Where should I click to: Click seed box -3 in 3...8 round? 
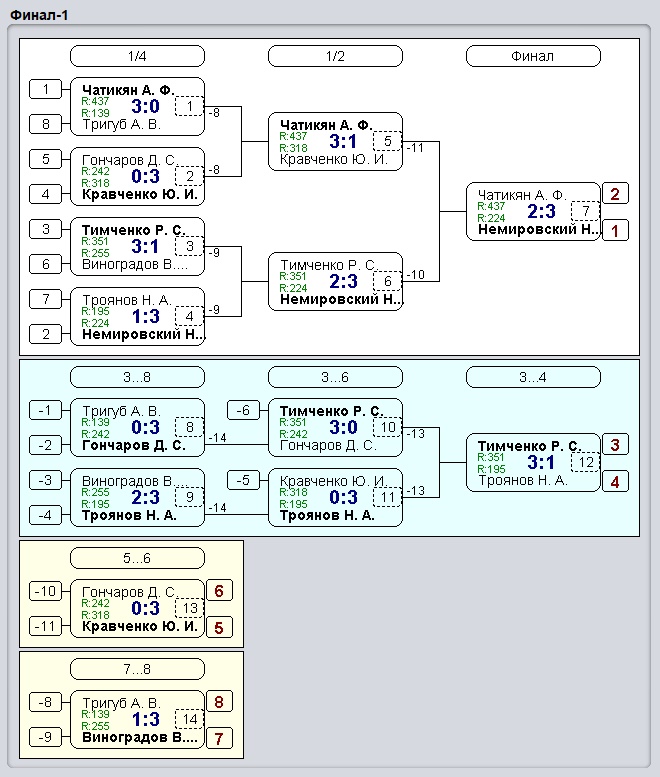[x=46, y=480]
